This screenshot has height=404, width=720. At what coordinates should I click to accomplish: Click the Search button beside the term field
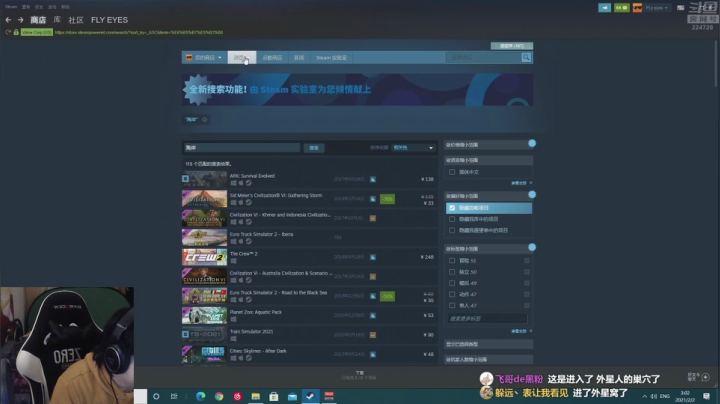point(314,148)
